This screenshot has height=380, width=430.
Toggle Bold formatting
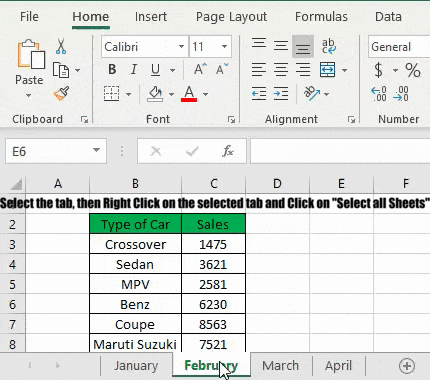click(112, 70)
